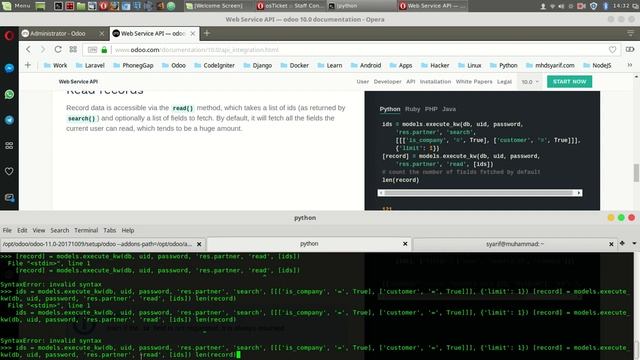Open the Developer docs link
640x360 pixels.
pyautogui.click(x=387, y=82)
